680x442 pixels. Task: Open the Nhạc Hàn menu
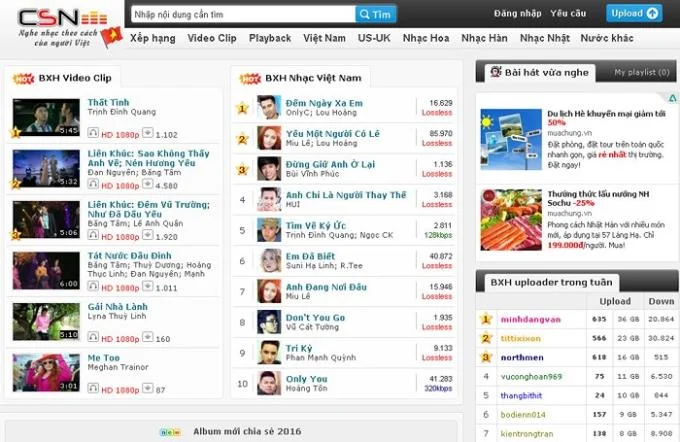[x=484, y=38]
